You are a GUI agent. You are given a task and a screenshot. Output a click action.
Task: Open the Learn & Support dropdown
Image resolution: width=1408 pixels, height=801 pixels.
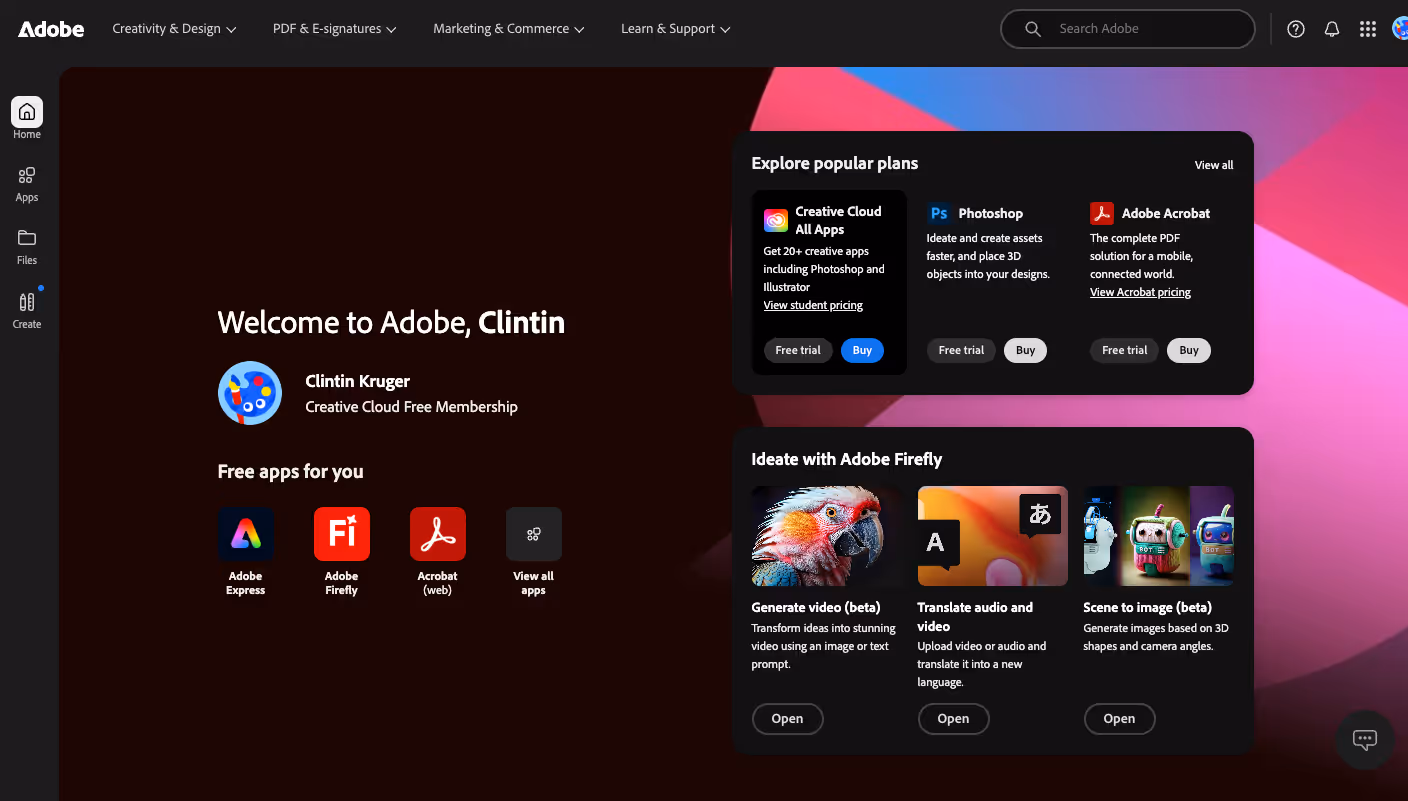(676, 28)
